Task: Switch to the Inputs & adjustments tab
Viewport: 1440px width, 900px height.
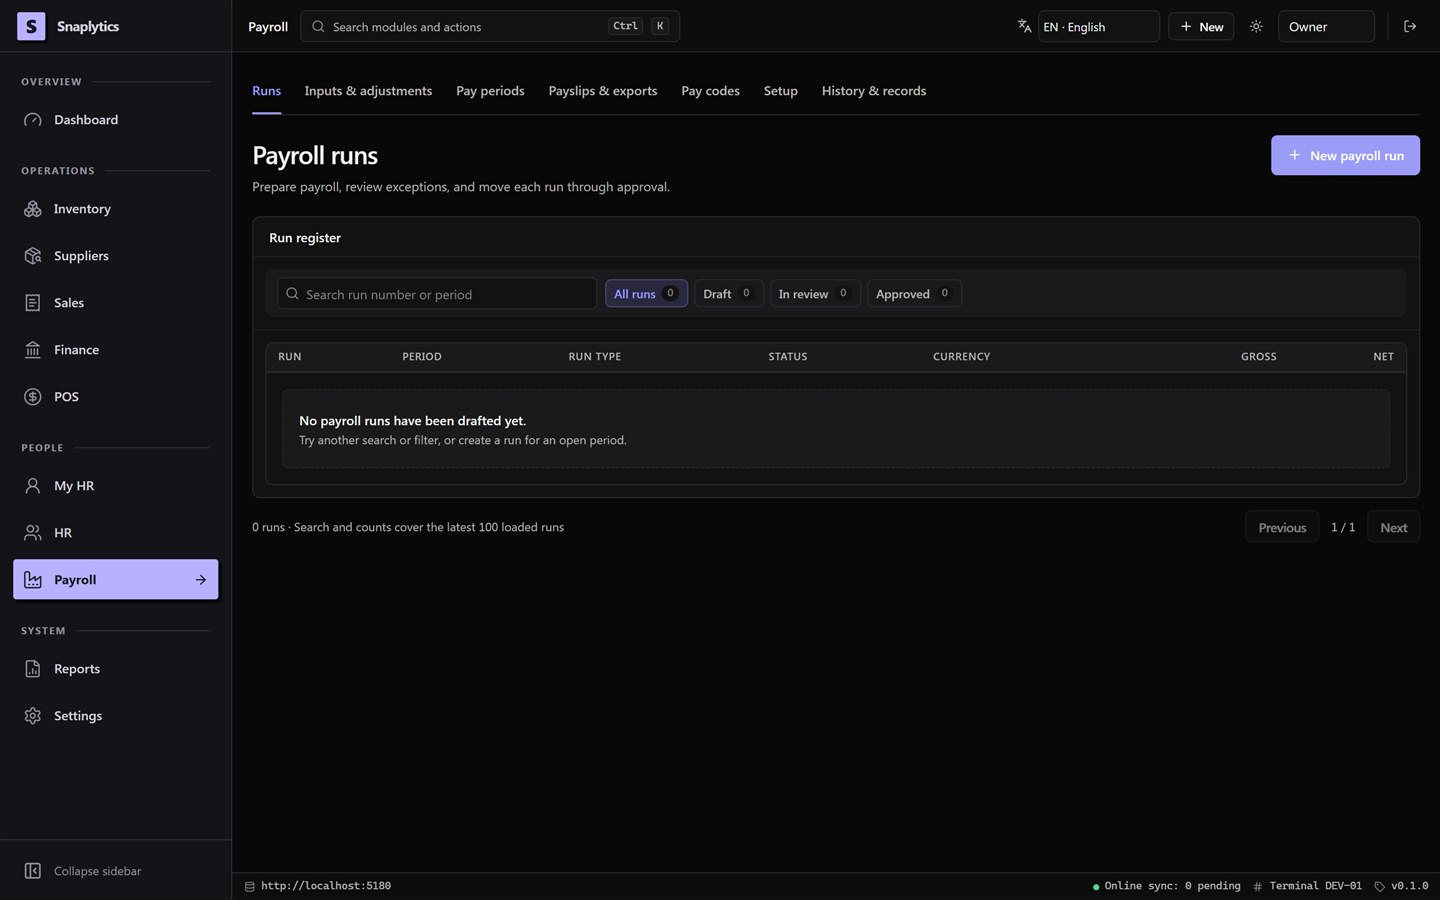Action: pos(368,91)
